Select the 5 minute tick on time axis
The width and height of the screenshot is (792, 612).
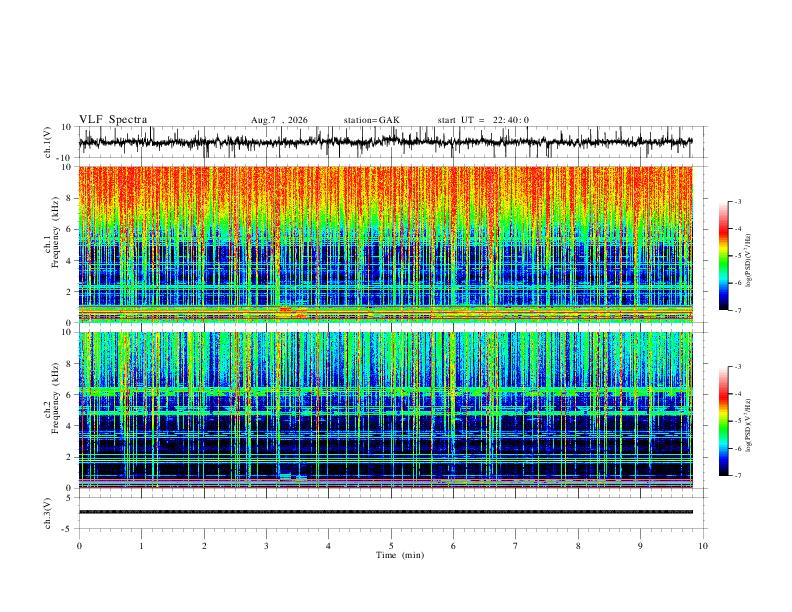[391, 546]
